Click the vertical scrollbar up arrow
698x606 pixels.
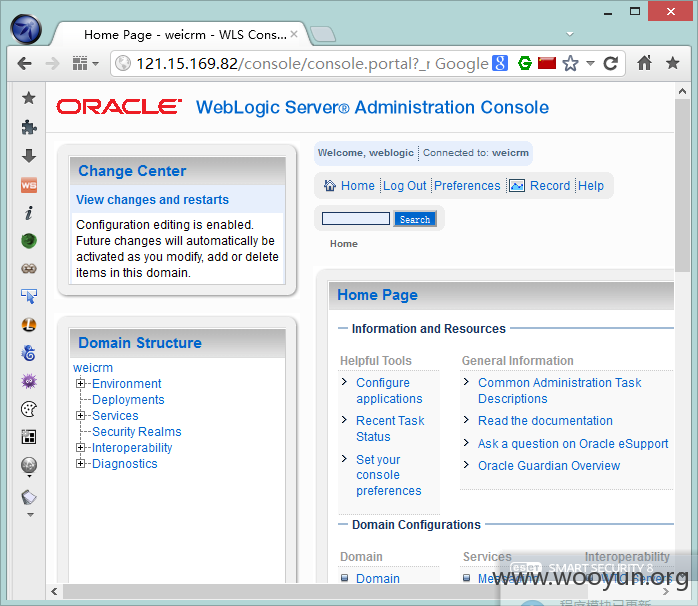[682, 91]
